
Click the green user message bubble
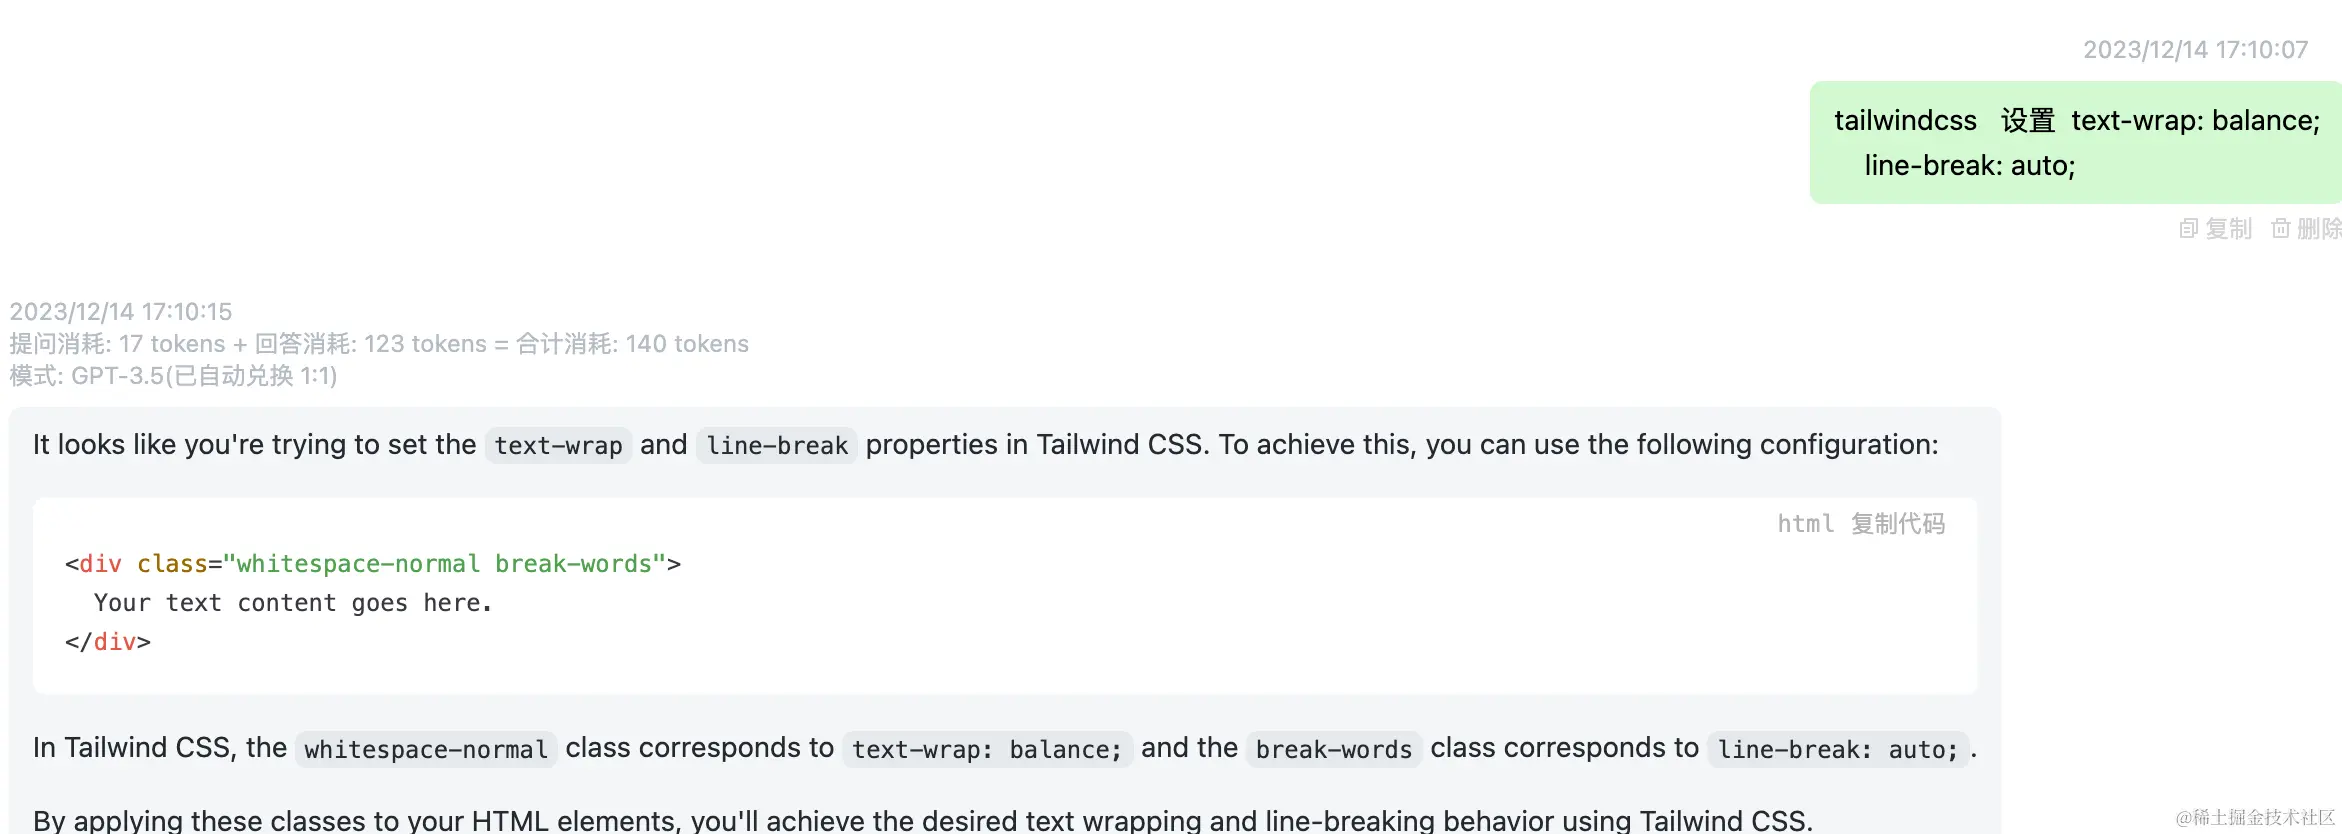pyautogui.click(x=2075, y=142)
